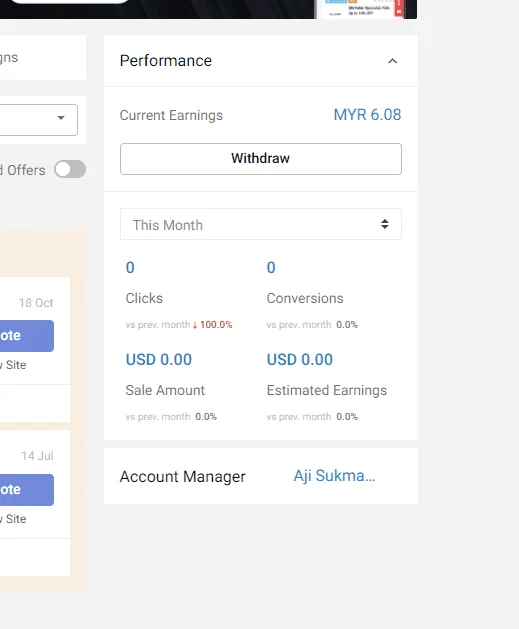Click the Site link under the 18 Oct card
519x629 pixels.
[x=13, y=365]
